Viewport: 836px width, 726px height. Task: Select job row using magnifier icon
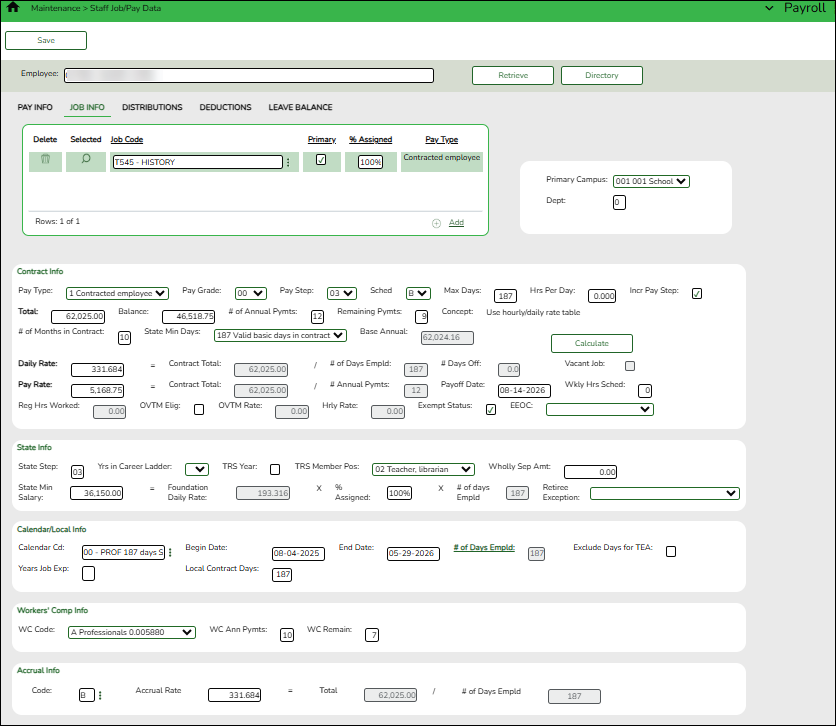(x=86, y=159)
